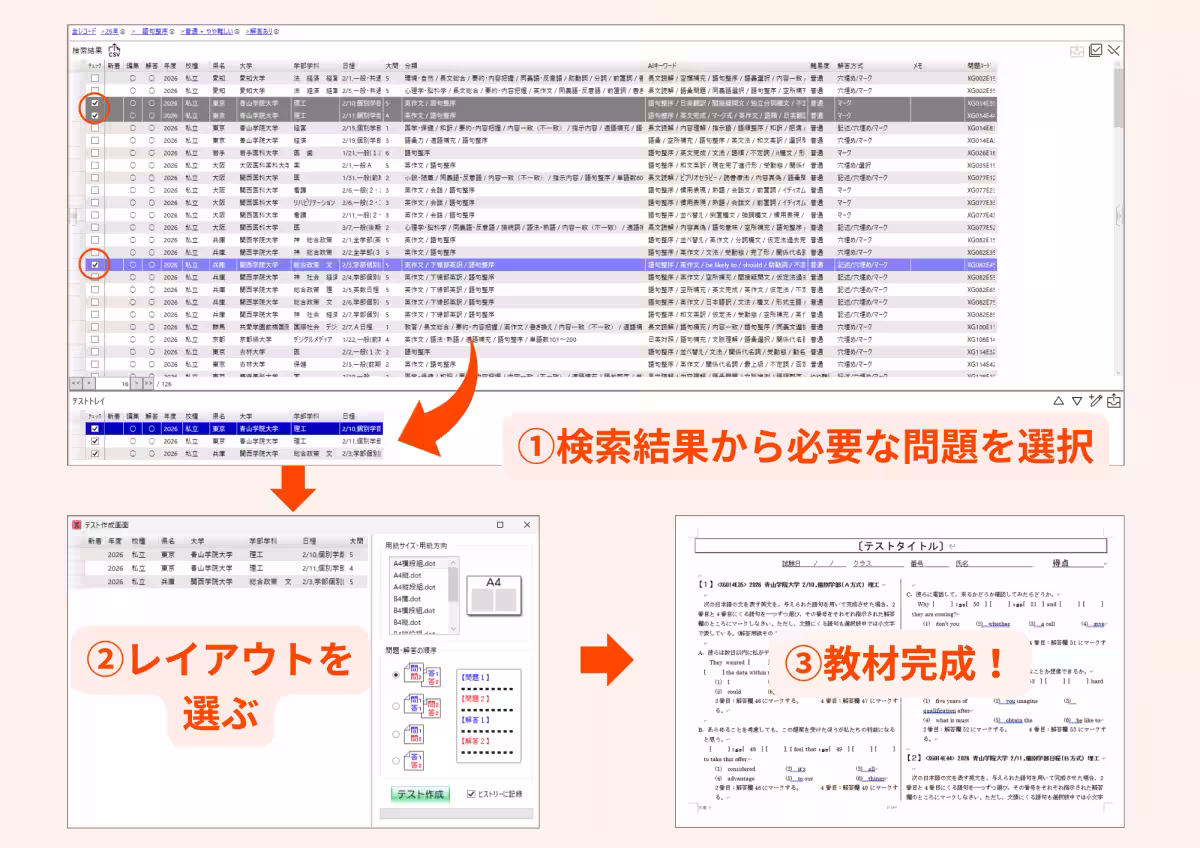
Task: Select the first 問題・解答の順序 radio option
Action: [395, 675]
